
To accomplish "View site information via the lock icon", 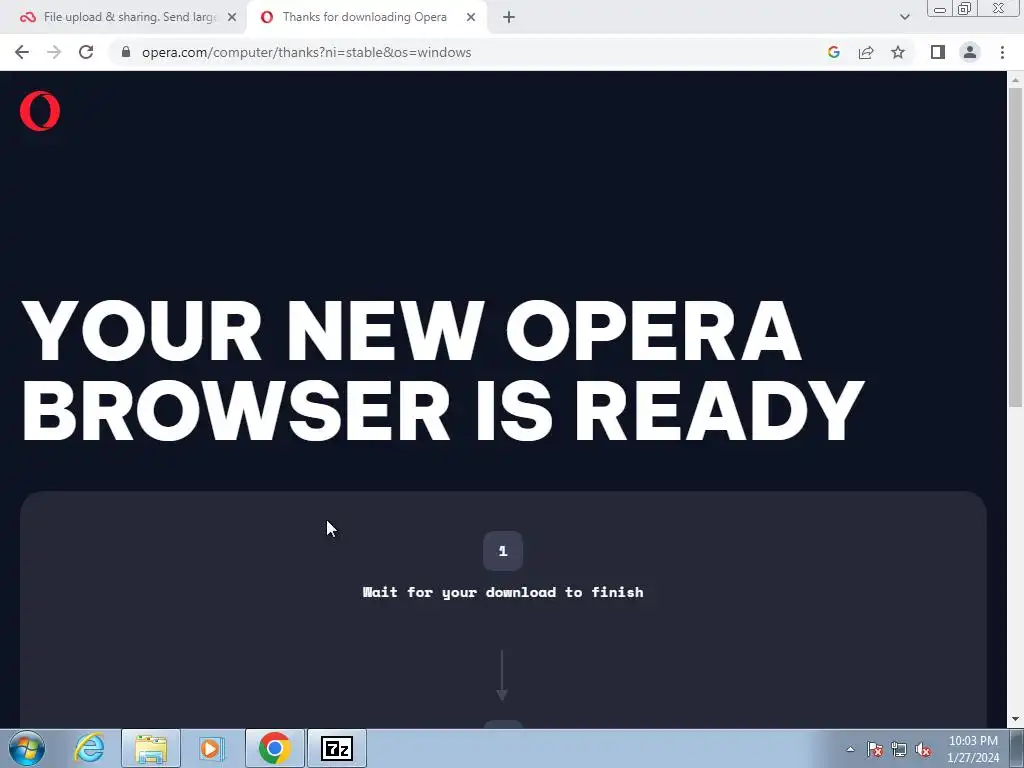I will coord(126,52).
